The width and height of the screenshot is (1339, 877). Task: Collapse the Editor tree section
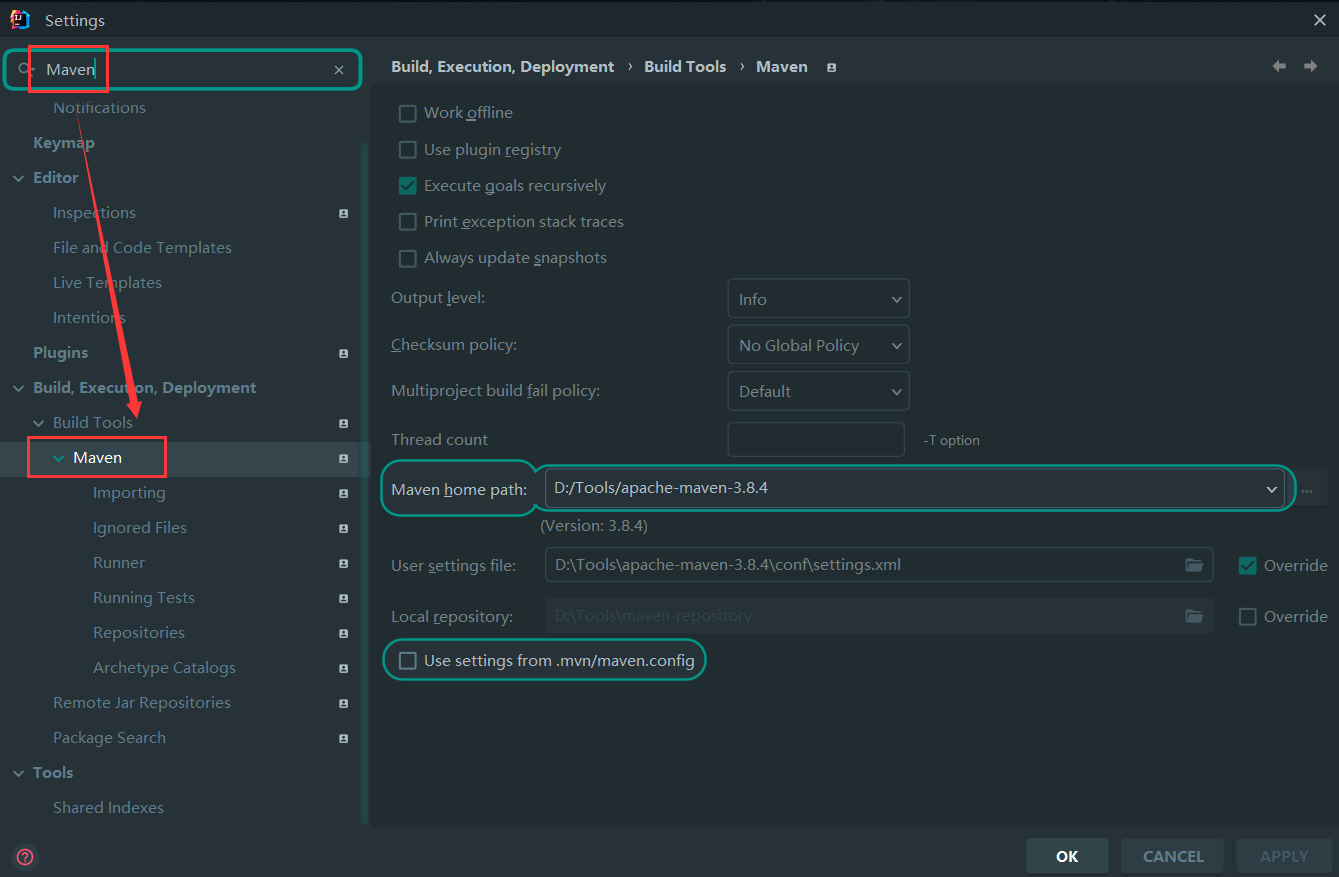click(x=18, y=178)
